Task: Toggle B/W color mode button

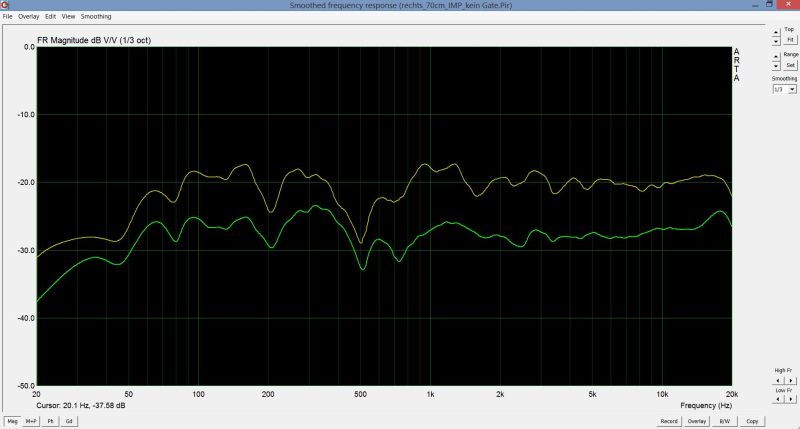Action: pos(724,421)
